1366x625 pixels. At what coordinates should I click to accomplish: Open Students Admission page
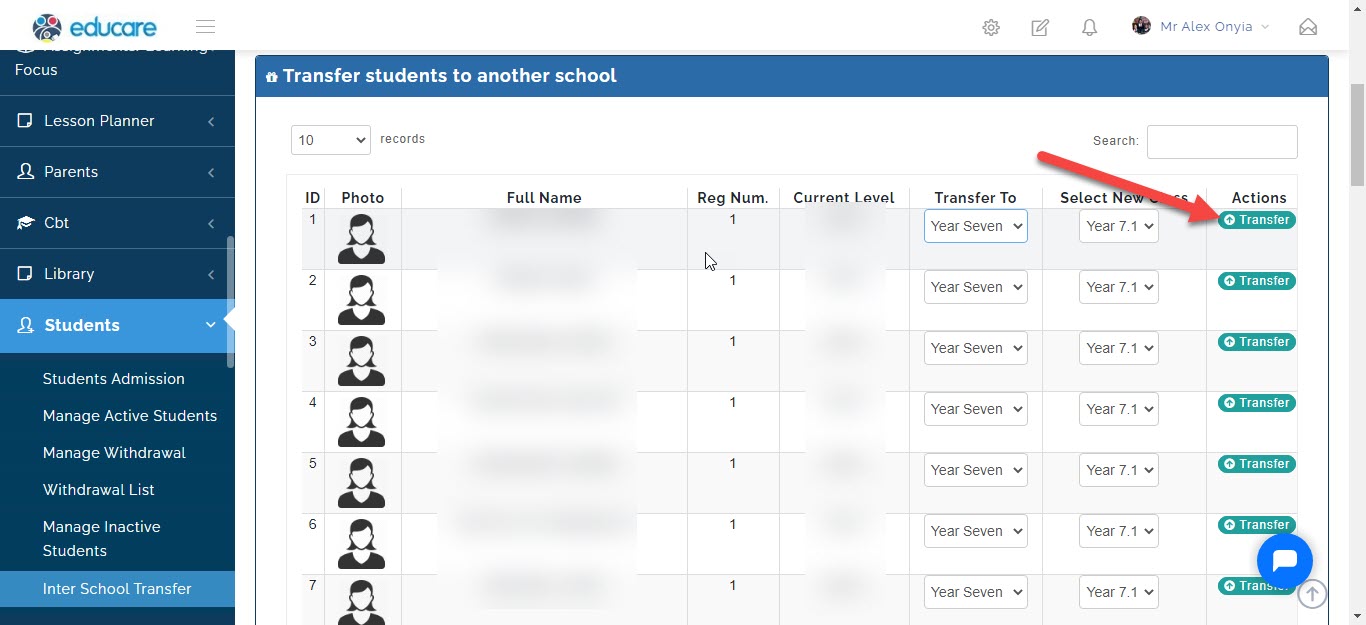coord(114,379)
